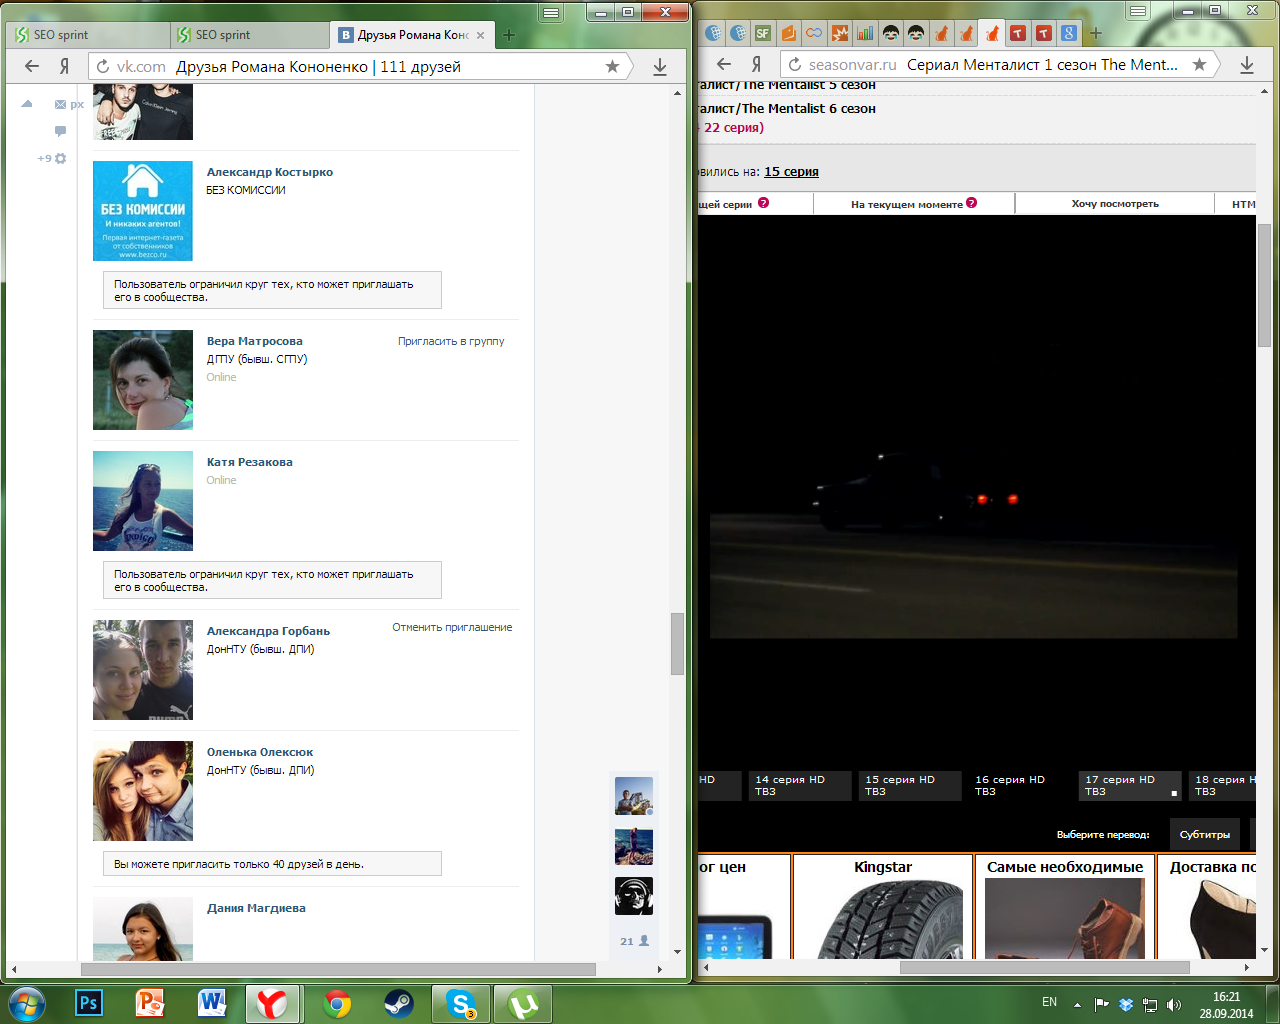This screenshot has width=1280, height=1024.
Task: Open the VK speech bubble sidebar icon
Action: [61, 131]
